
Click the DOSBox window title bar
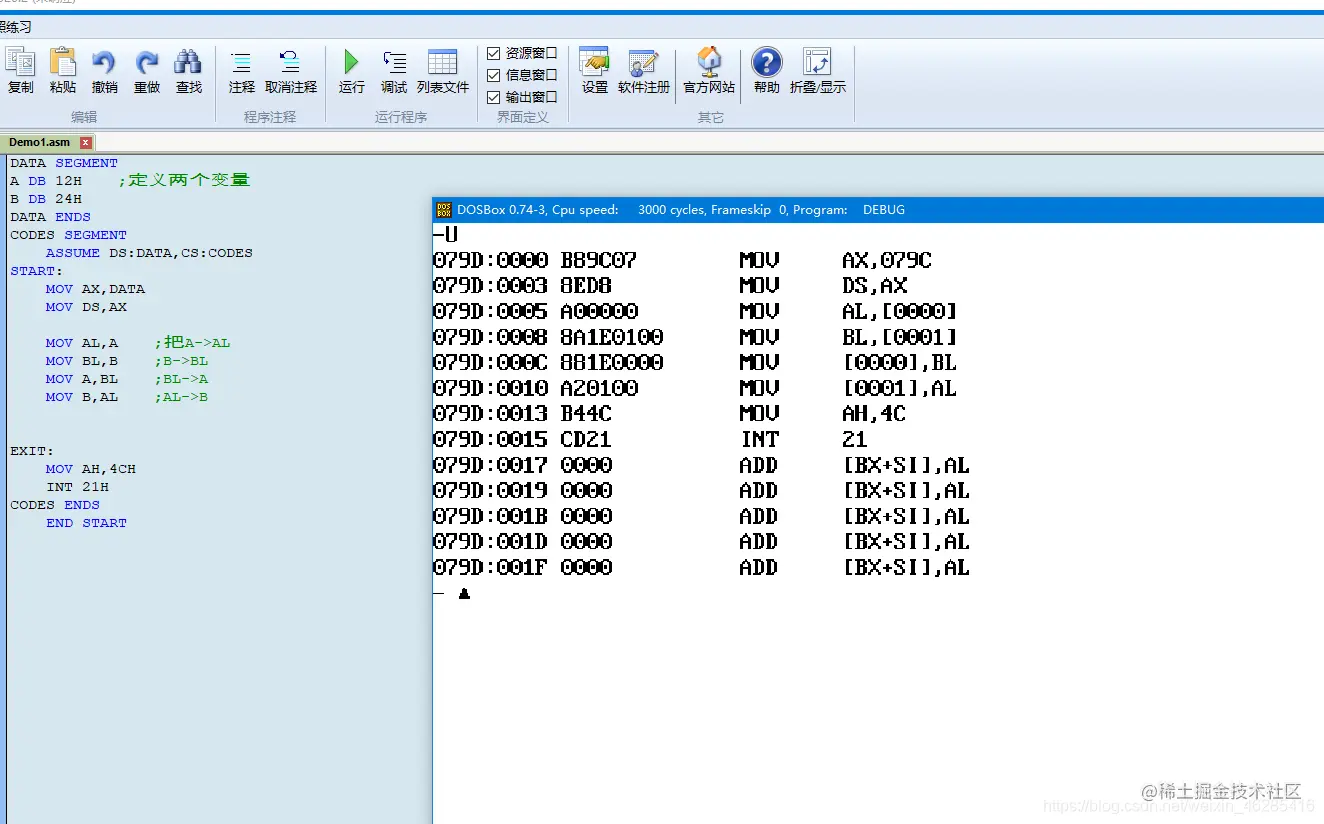point(878,210)
